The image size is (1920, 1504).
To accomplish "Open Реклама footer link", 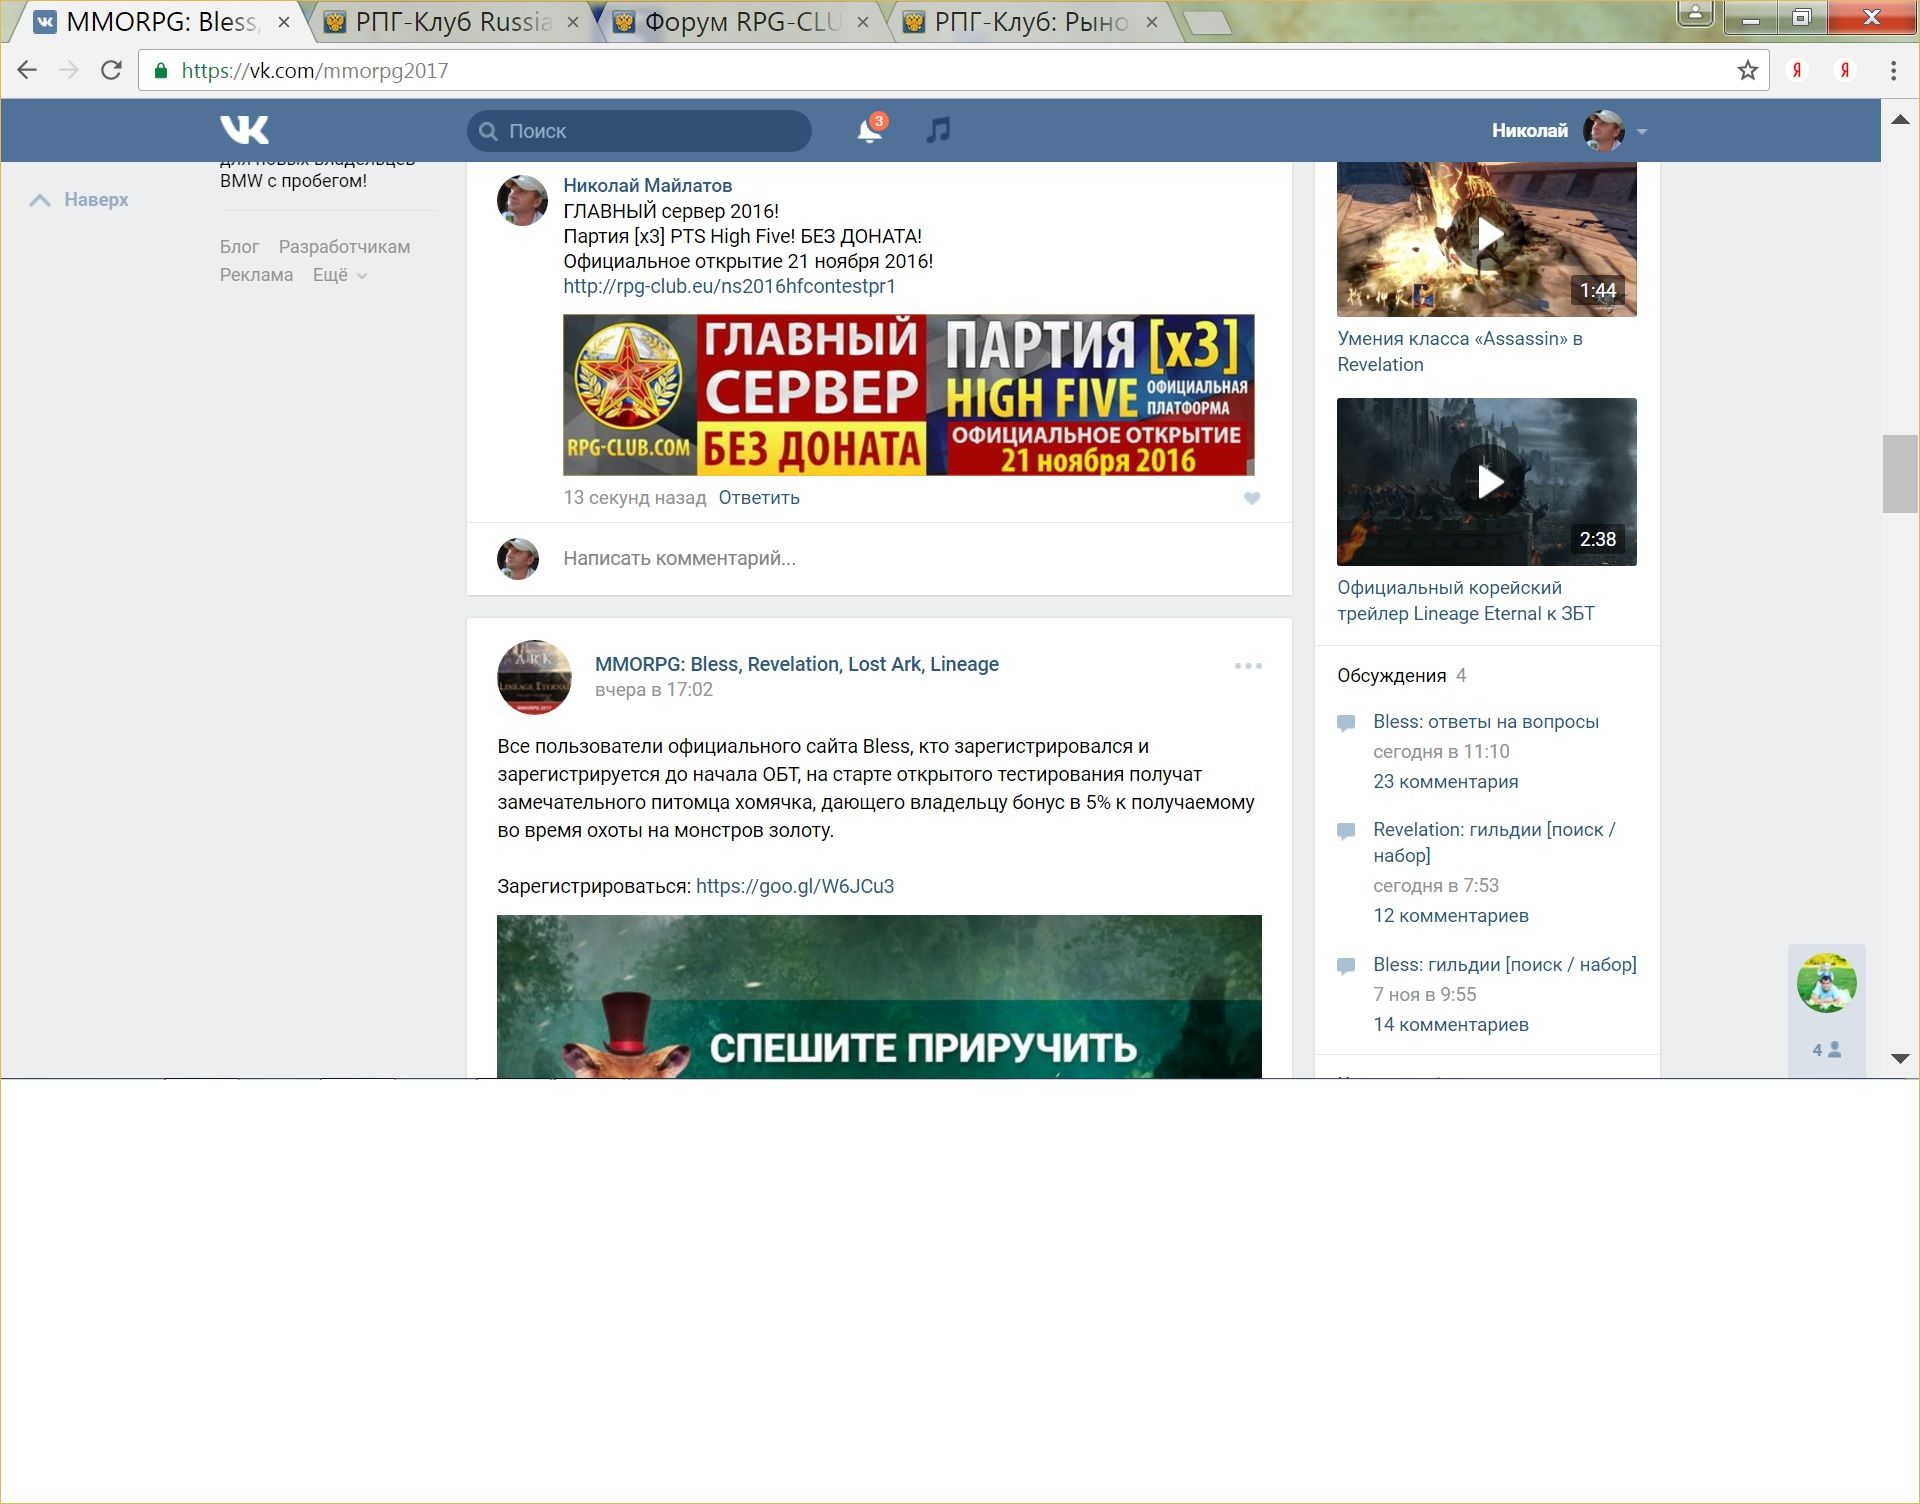I will tap(256, 275).
